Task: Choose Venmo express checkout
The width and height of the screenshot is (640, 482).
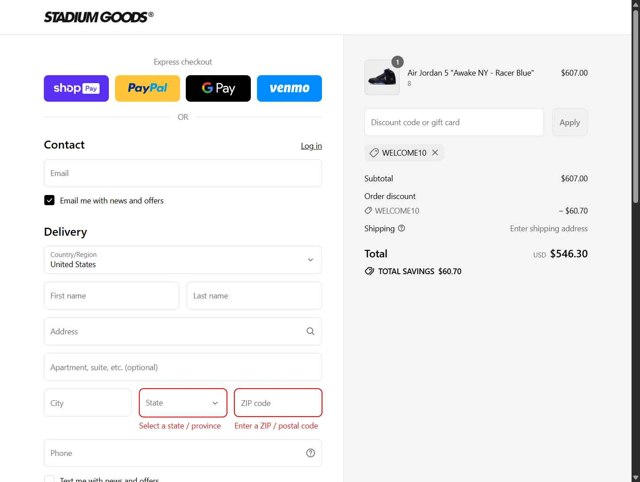Action: [x=289, y=88]
